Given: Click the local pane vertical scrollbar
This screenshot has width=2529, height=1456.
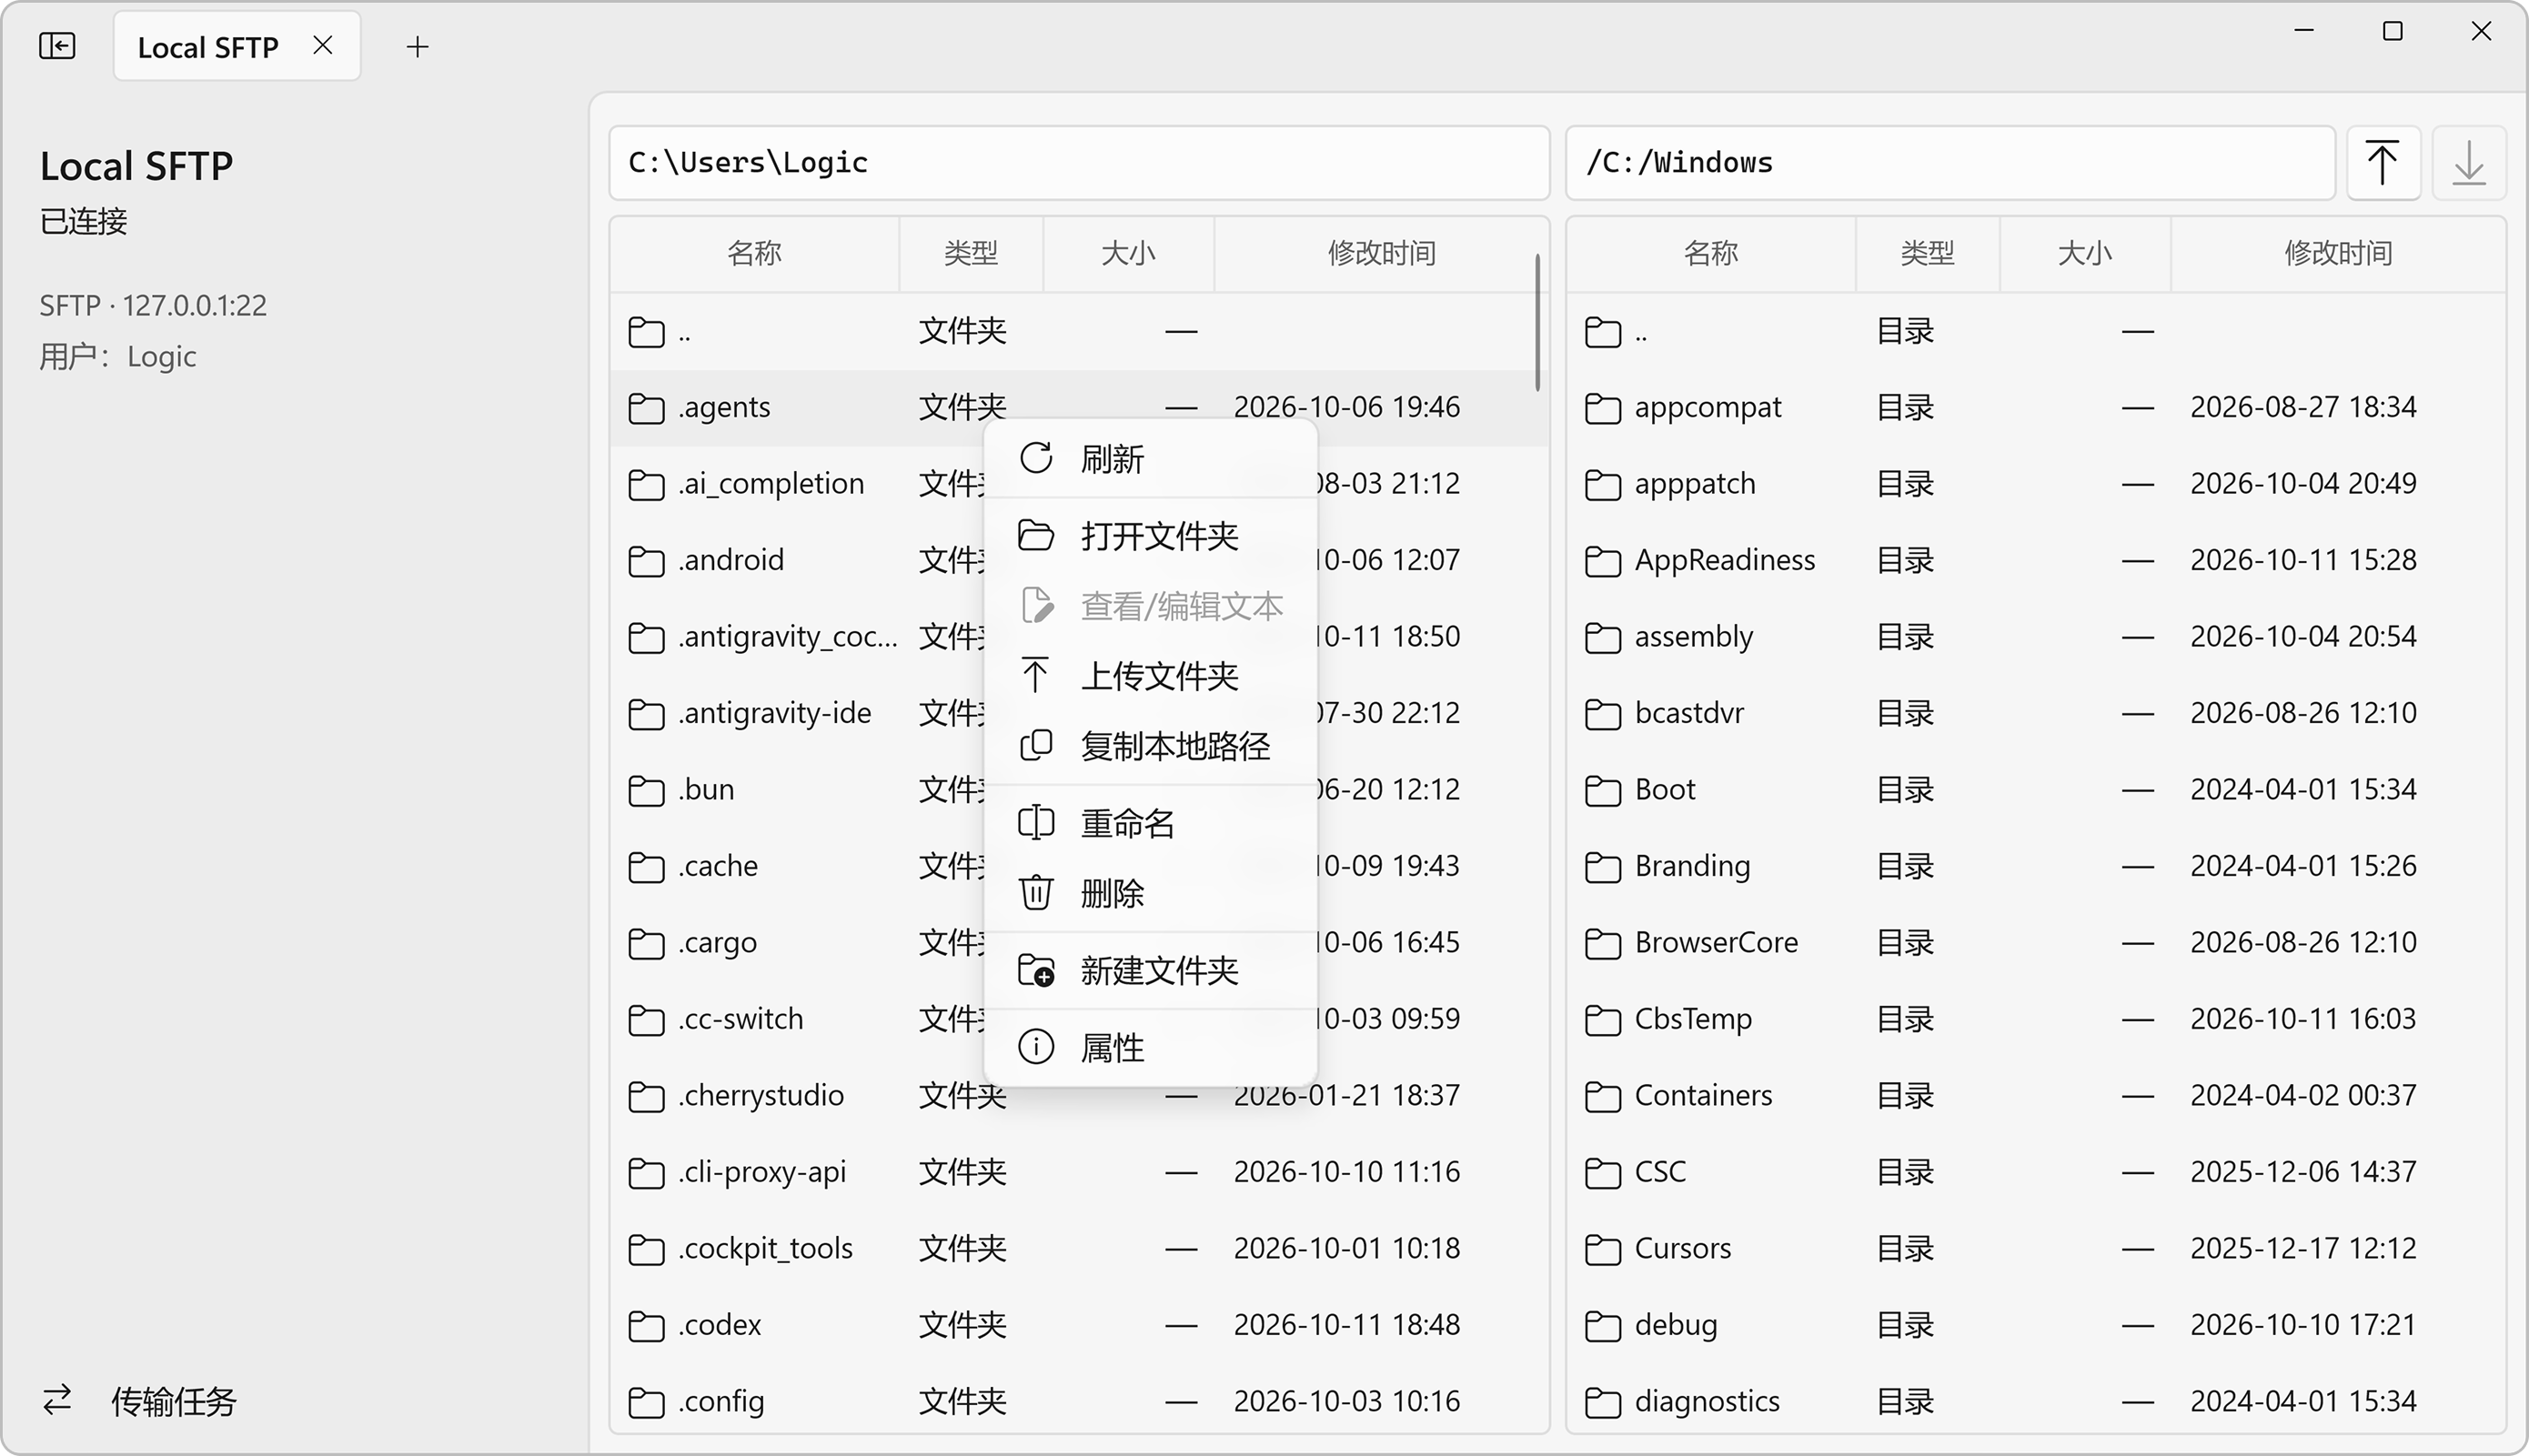Looking at the screenshot, I should pos(1537,323).
